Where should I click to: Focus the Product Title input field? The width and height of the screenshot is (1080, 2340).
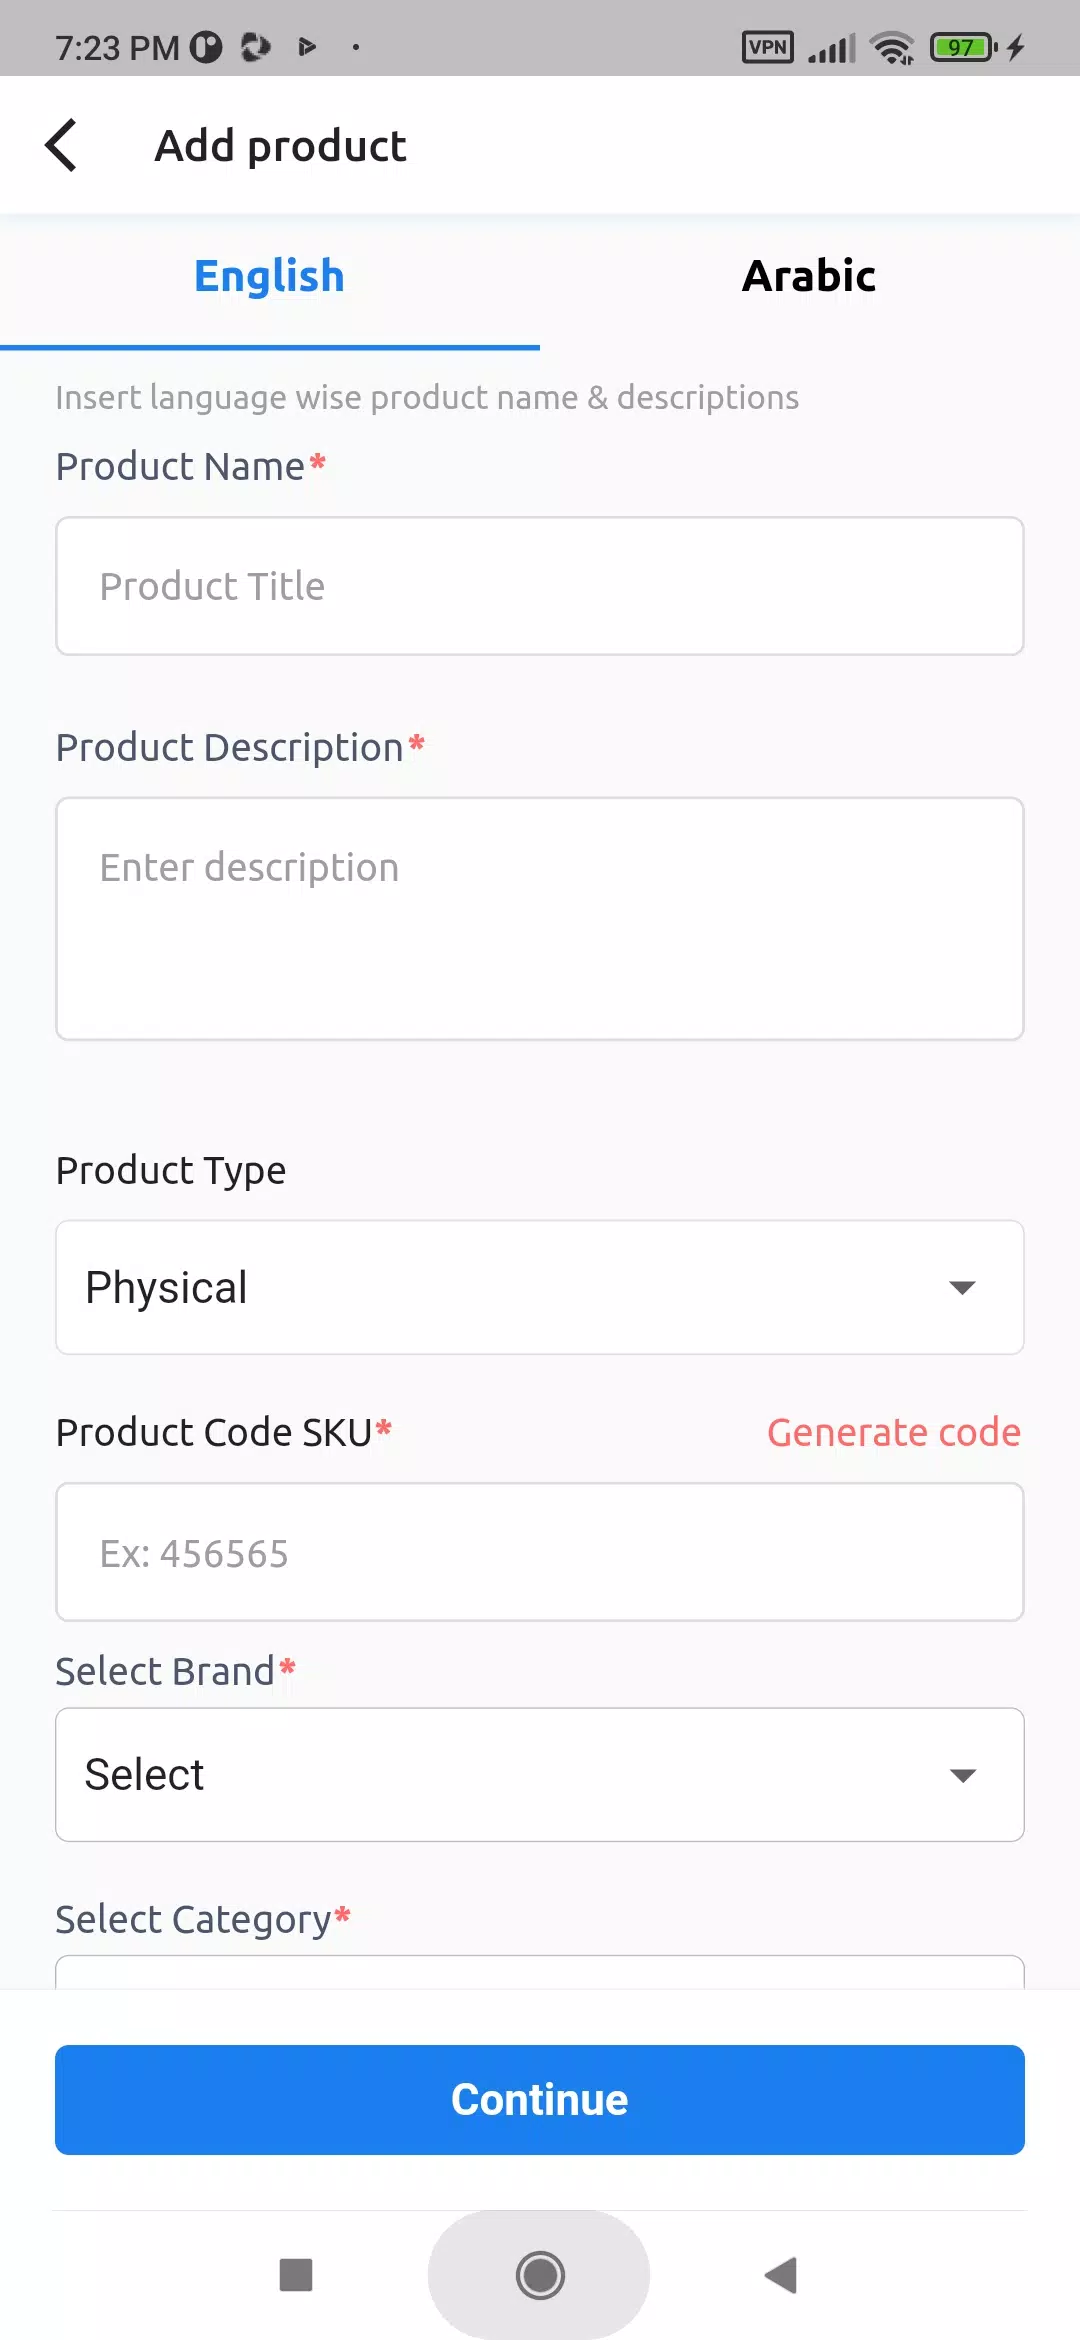[540, 586]
